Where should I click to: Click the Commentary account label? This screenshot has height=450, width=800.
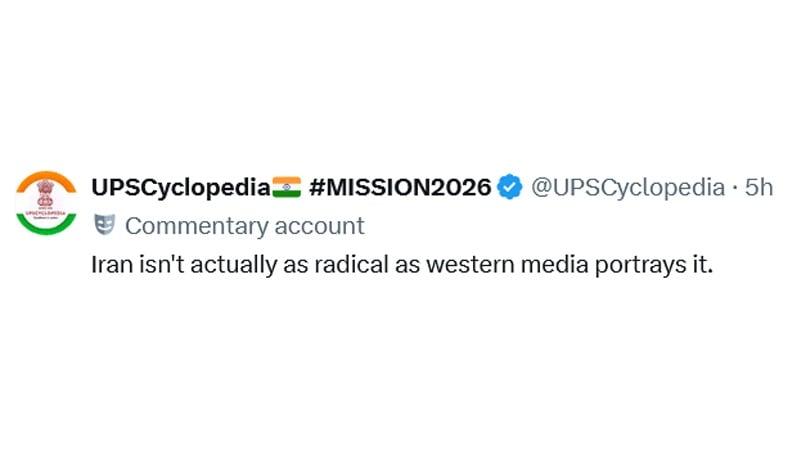coord(244,225)
